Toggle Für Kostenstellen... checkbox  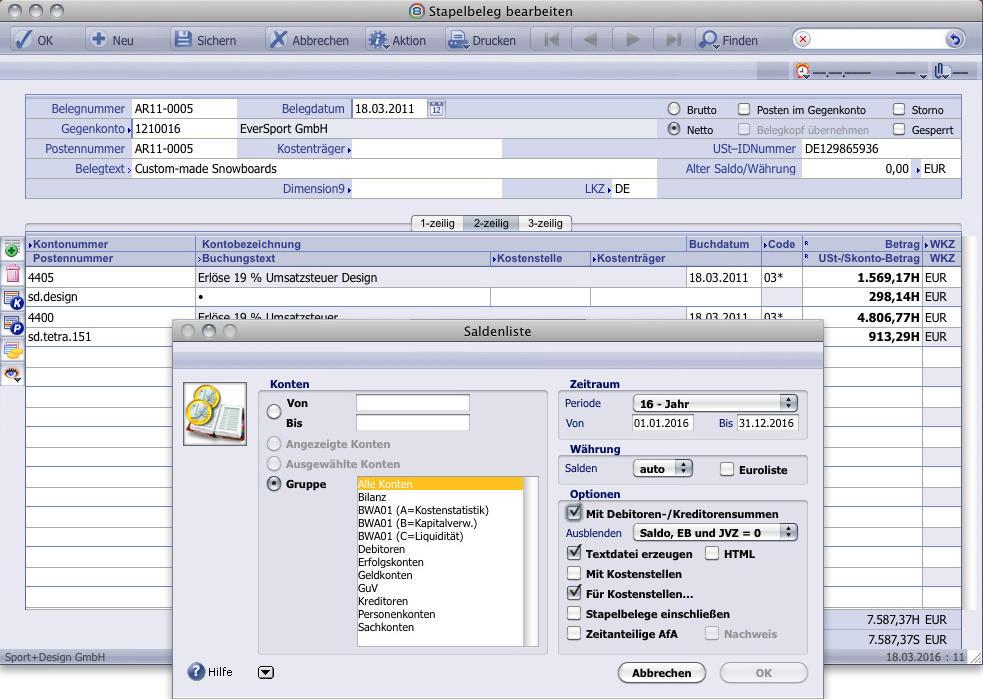coord(574,592)
